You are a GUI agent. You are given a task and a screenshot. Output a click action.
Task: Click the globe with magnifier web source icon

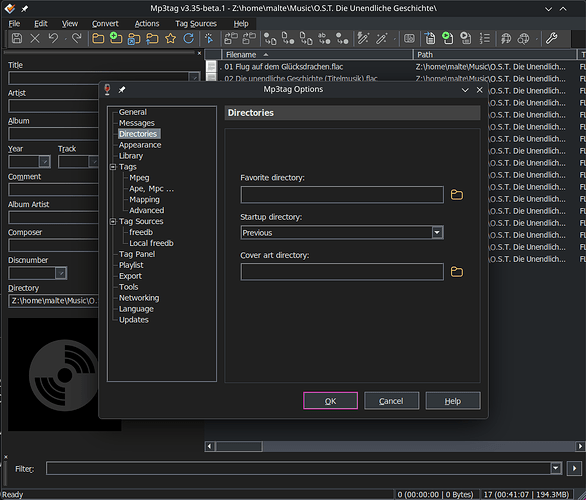pos(524,38)
